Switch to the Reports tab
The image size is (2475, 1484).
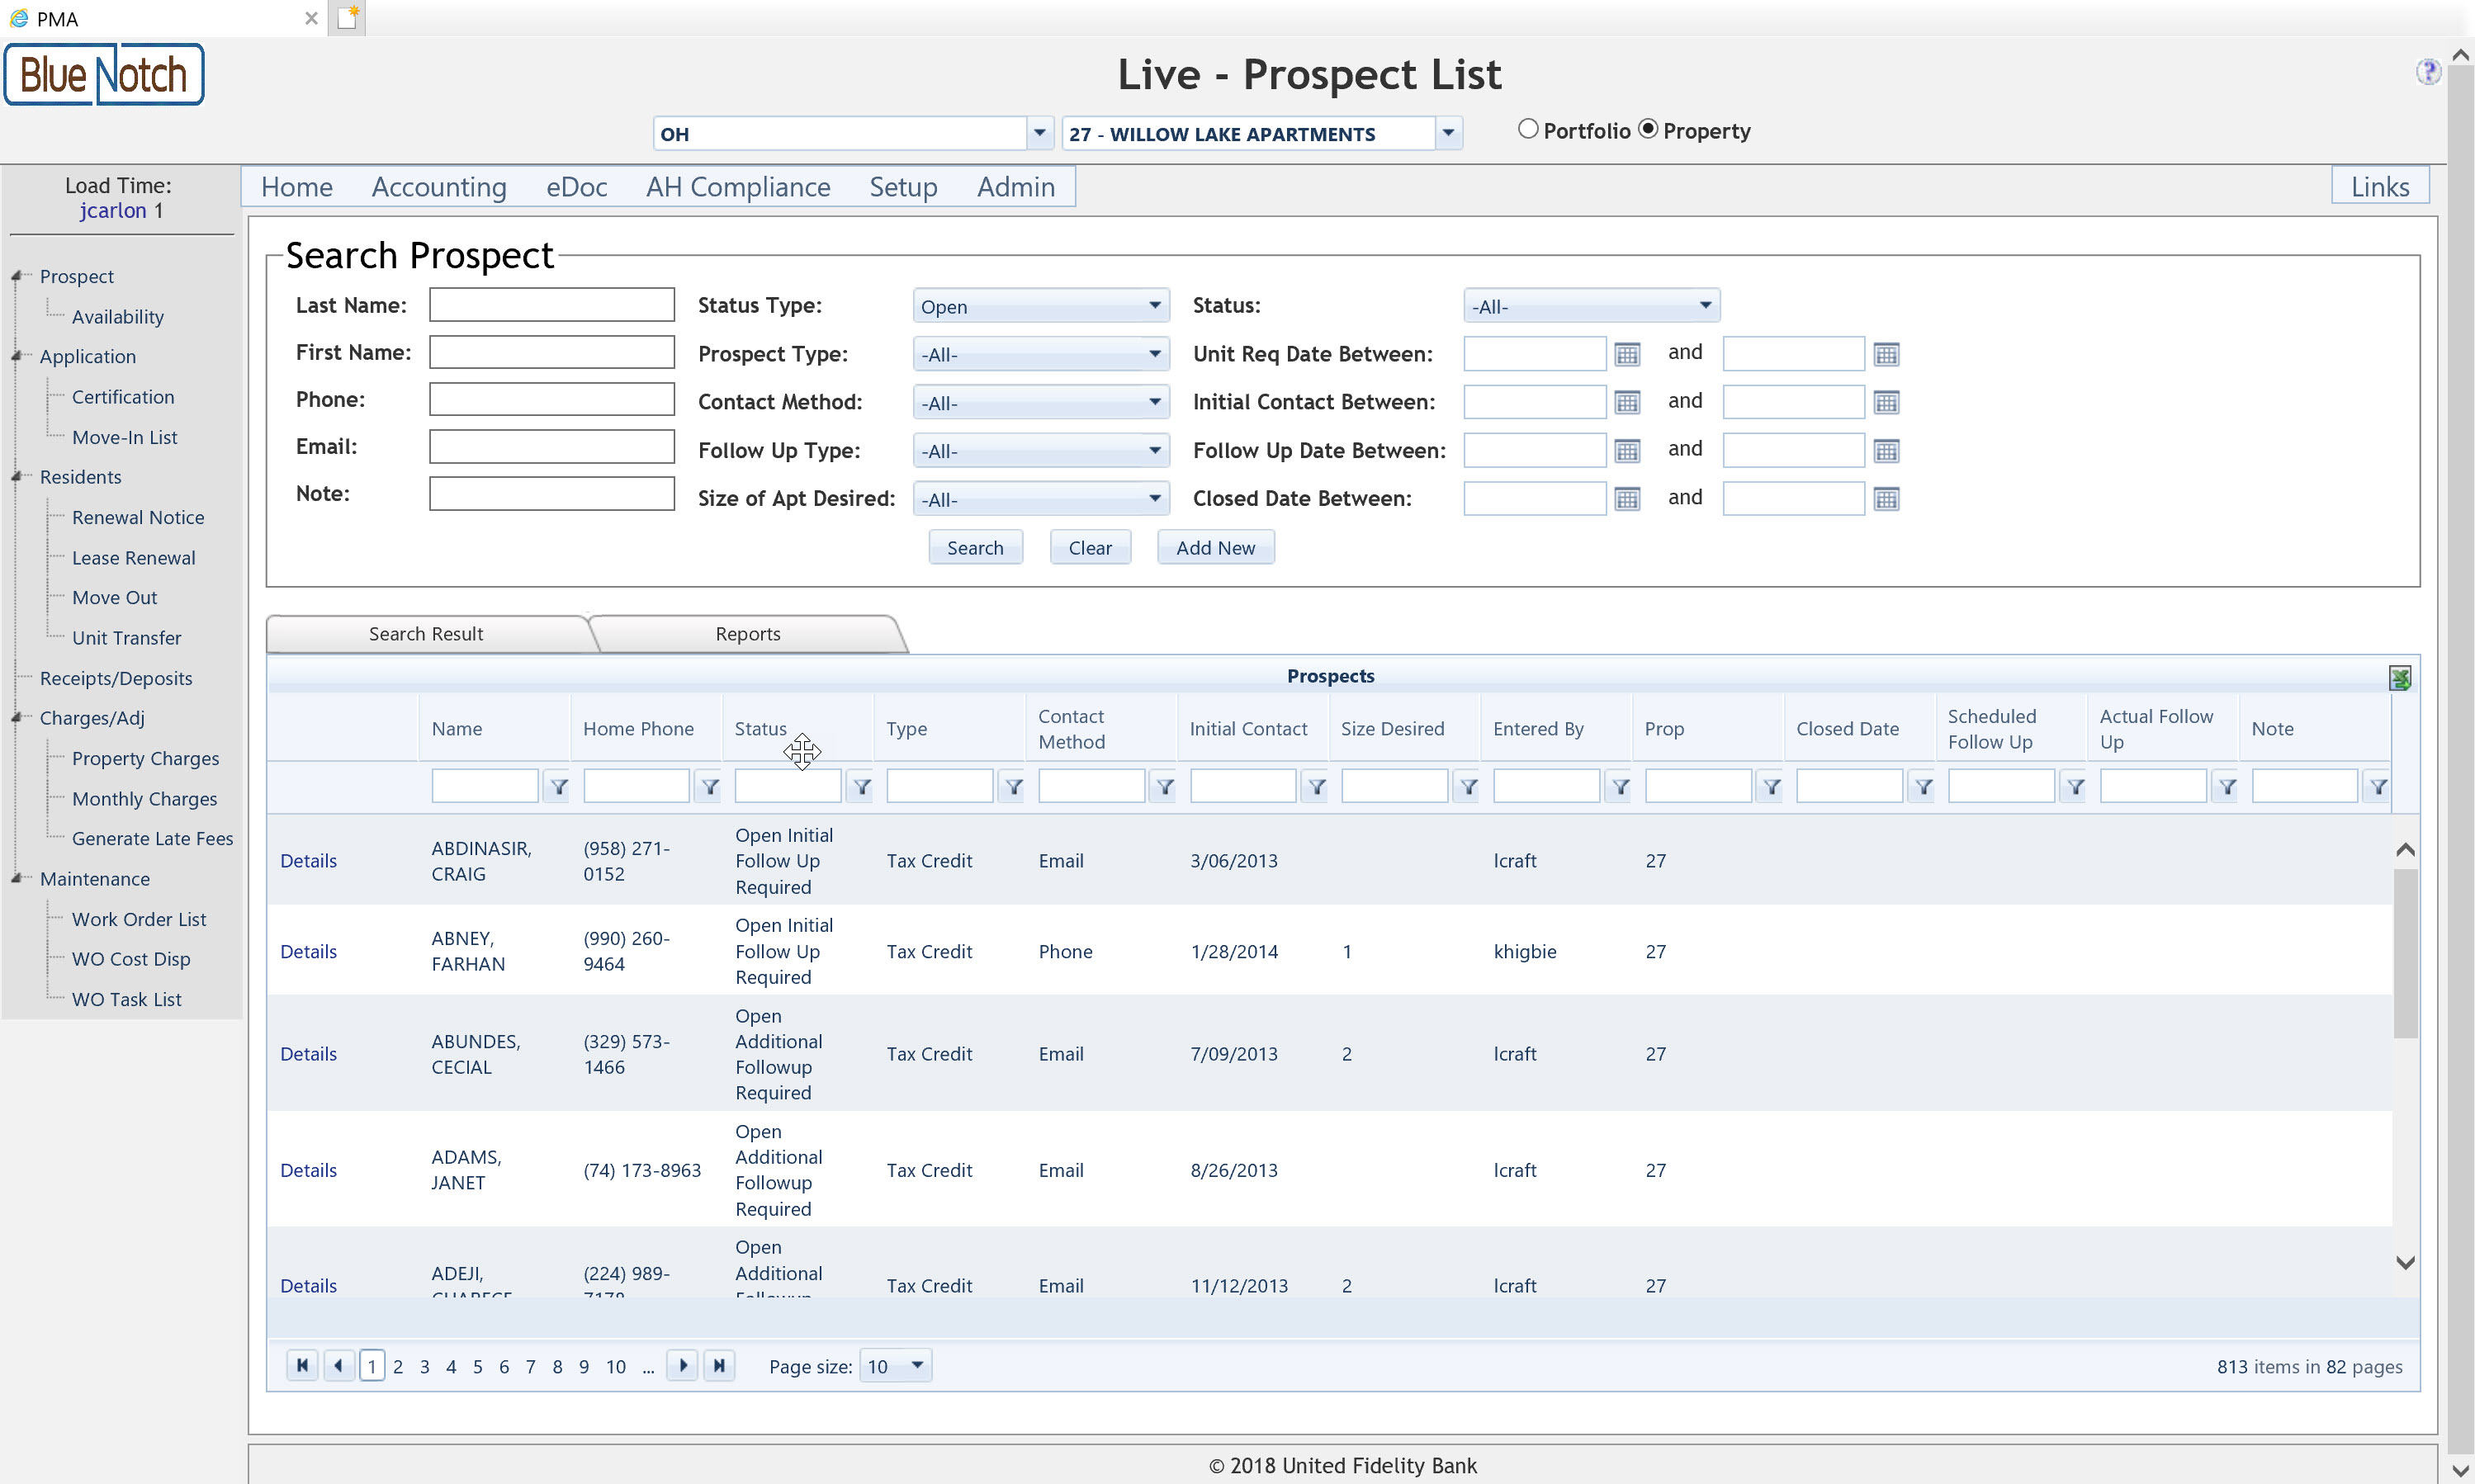click(x=747, y=634)
